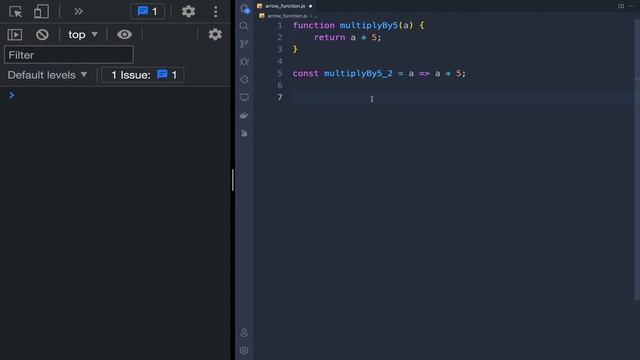This screenshot has width=640, height=360.
Task: Click the '=>' arrow operator on line 5
Action: coord(424,73)
